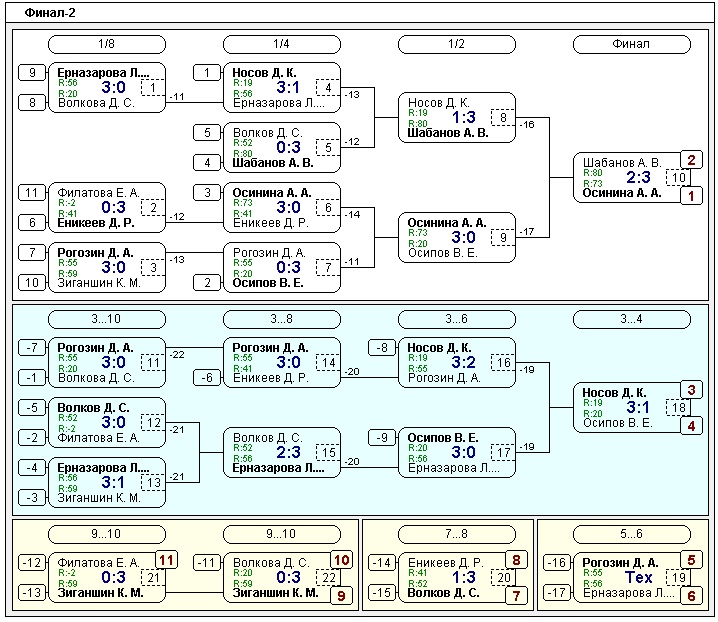Click the "Тех" result in match 19
Screen dimensions: 718x622
[638, 577]
